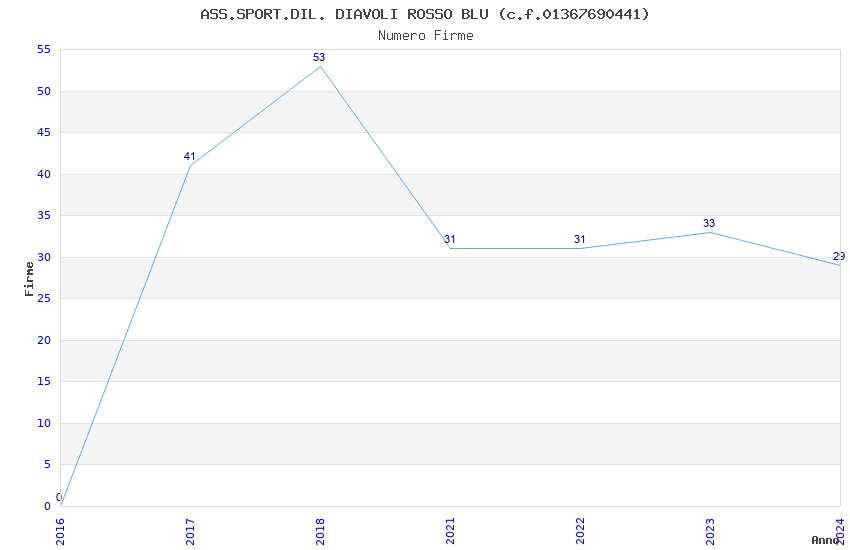Click the x-axis year 2018
The image size is (850, 550).
coord(320,532)
